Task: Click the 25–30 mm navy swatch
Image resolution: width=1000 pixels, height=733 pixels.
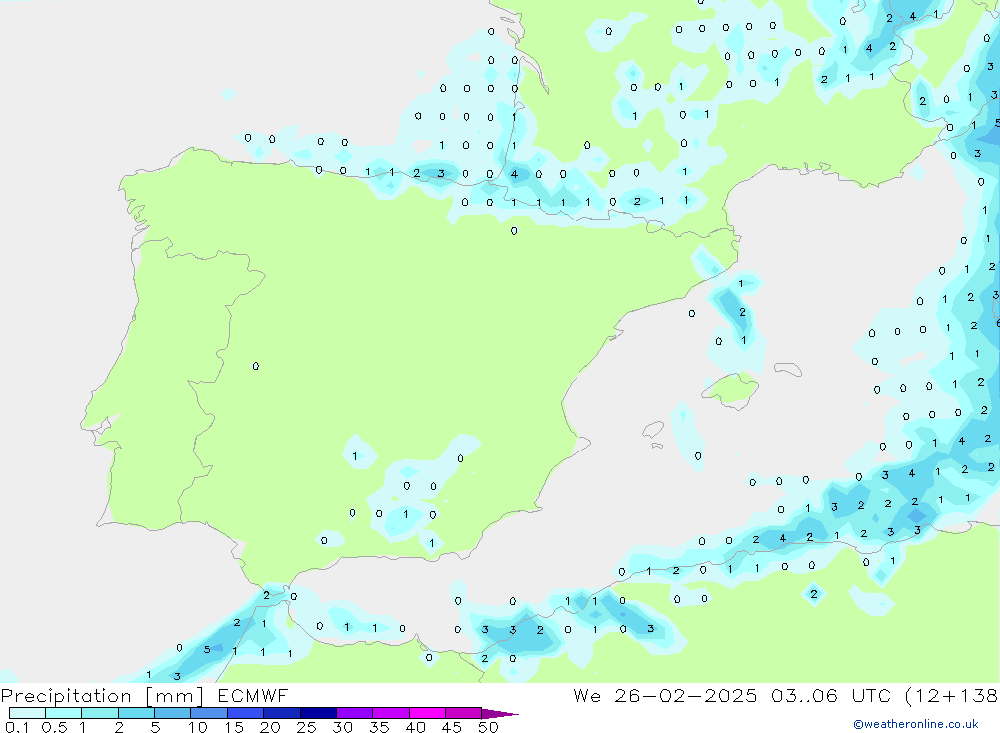Action: pos(318,713)
